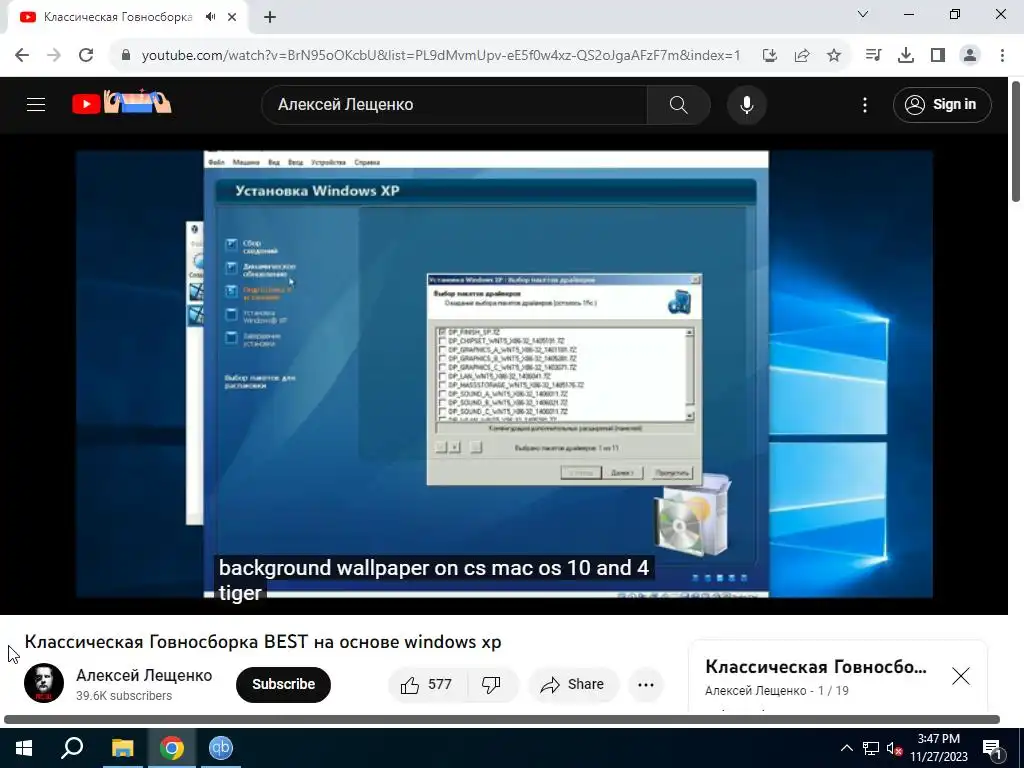Open more actions menu beside Share

646,684
